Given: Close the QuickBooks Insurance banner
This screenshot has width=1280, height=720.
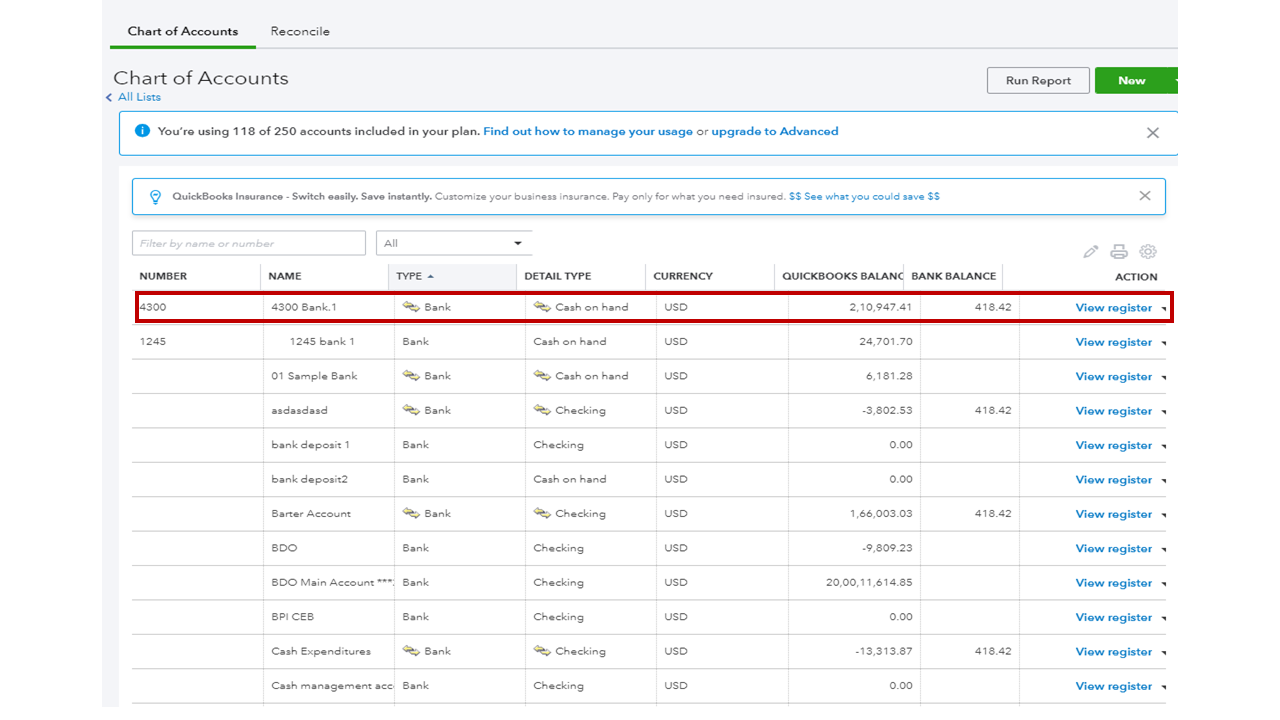Looking at the screenshot, I should pyautogui.click(x=1145, y=196).
